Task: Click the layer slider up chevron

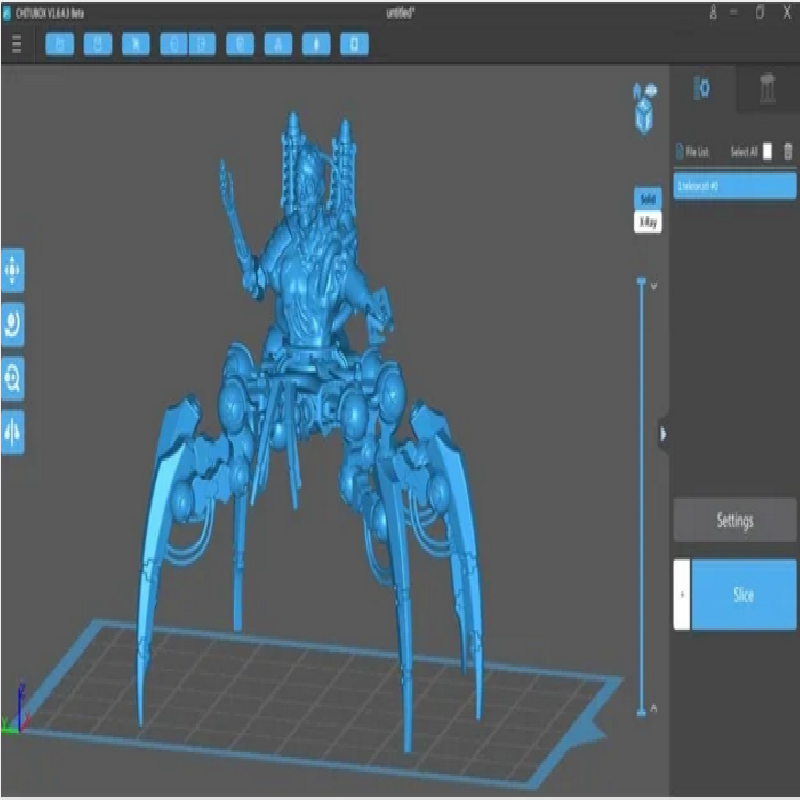Action: pos(654,286)
